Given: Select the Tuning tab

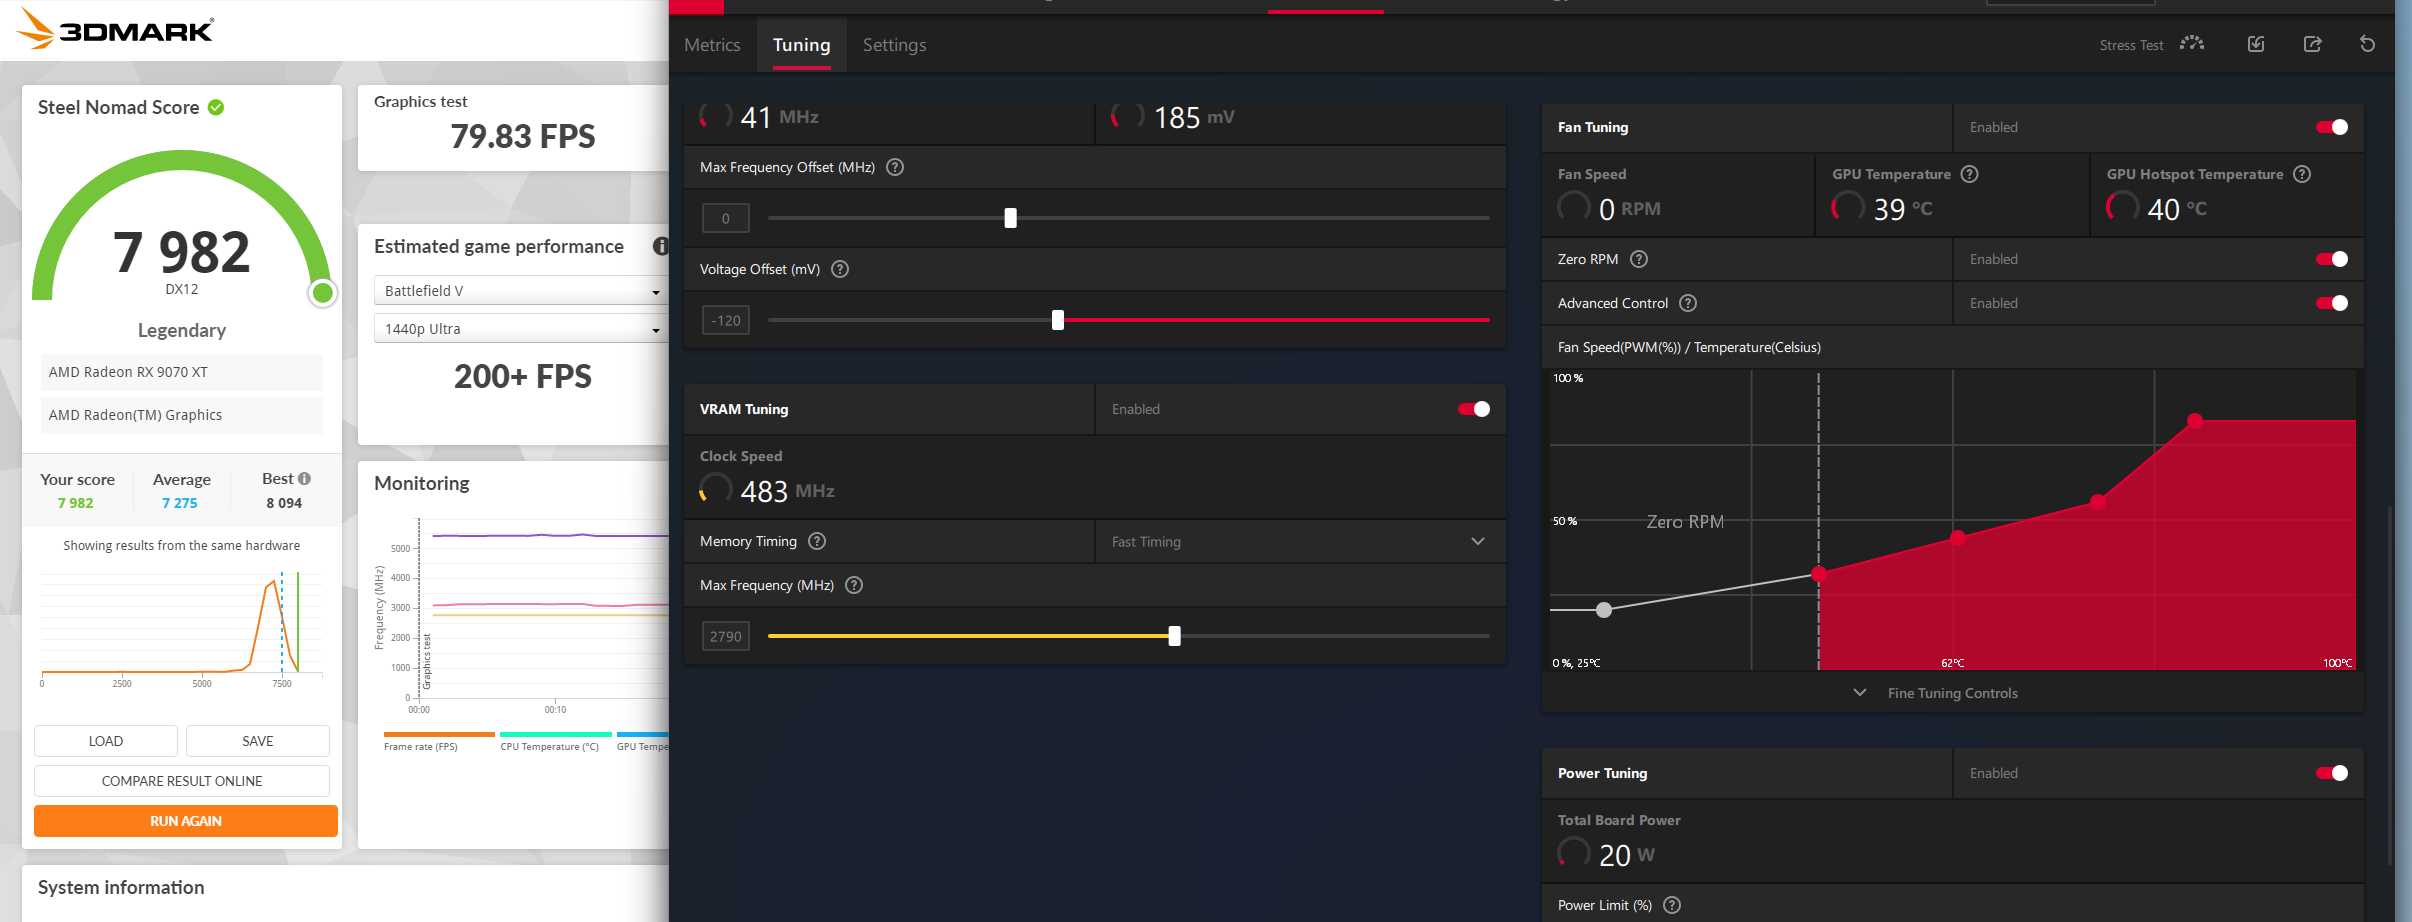Looking at the screenshot, I should [801, 45].
